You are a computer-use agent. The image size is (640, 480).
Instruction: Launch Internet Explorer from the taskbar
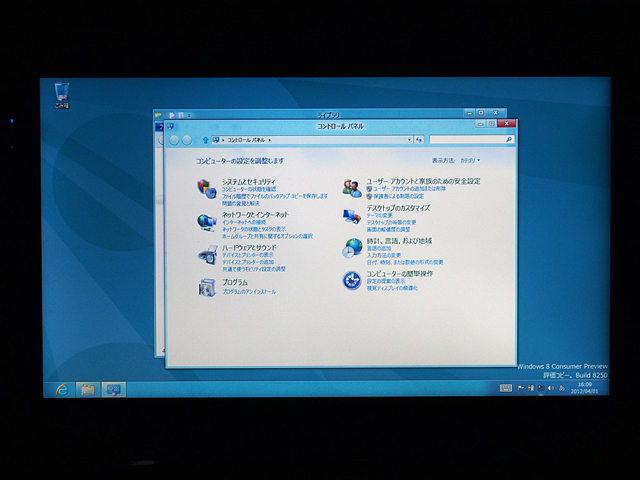click(62, 390)
